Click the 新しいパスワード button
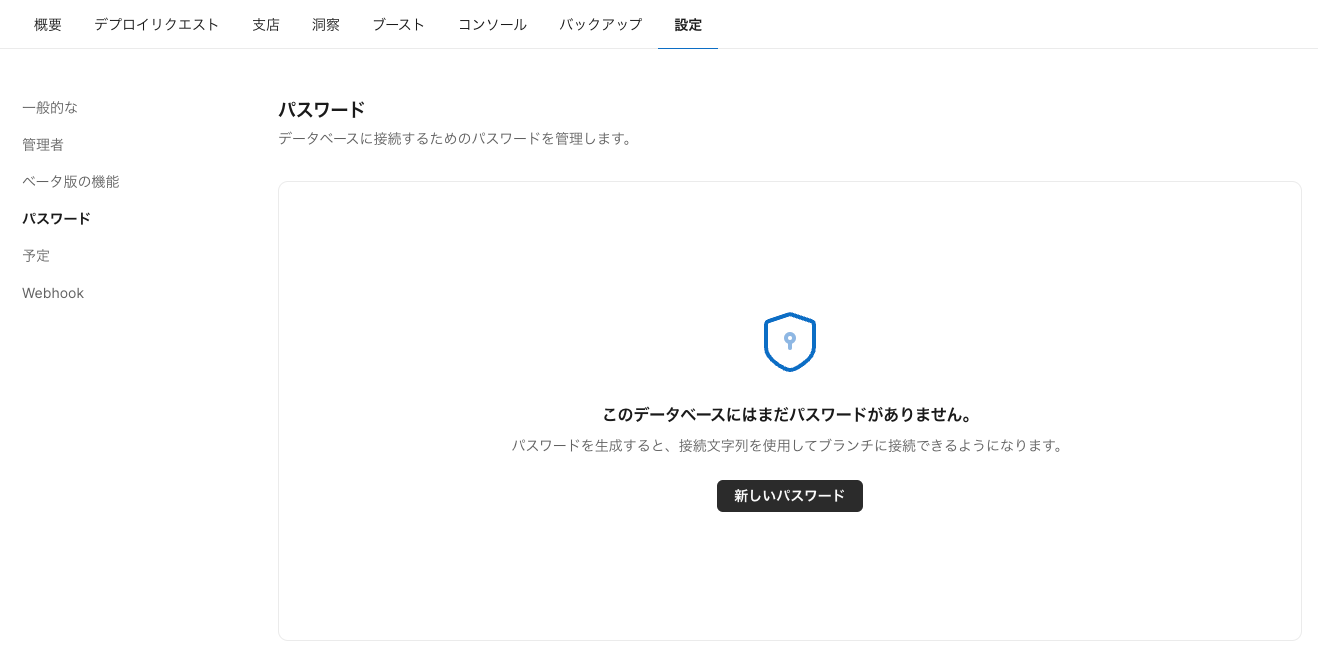Image resolution: width=1318 pixels, height=656 pixels. [790, 496]
